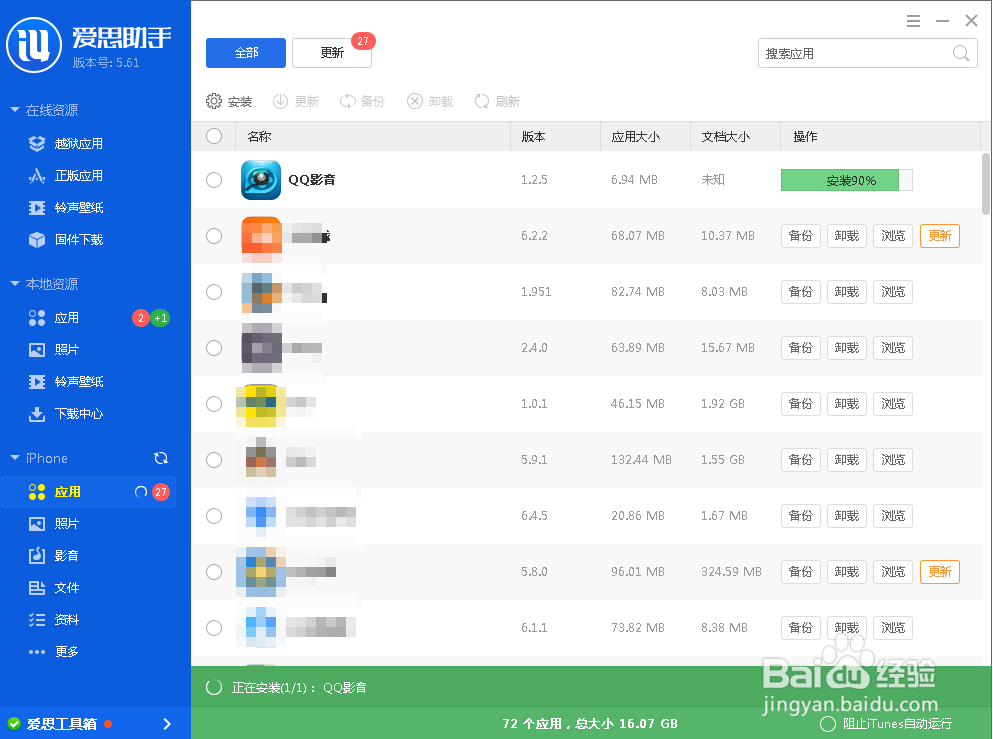Click the app list vertical scrollbar

click(985, 184)
